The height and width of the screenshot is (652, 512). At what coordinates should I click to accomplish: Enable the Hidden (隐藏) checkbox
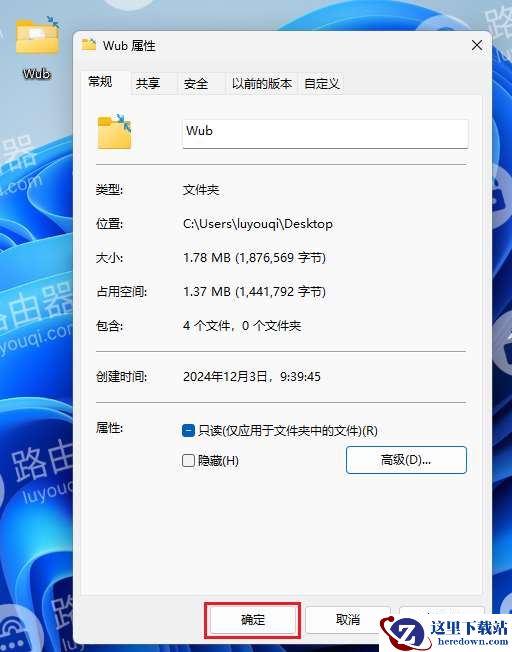[188, 460]
